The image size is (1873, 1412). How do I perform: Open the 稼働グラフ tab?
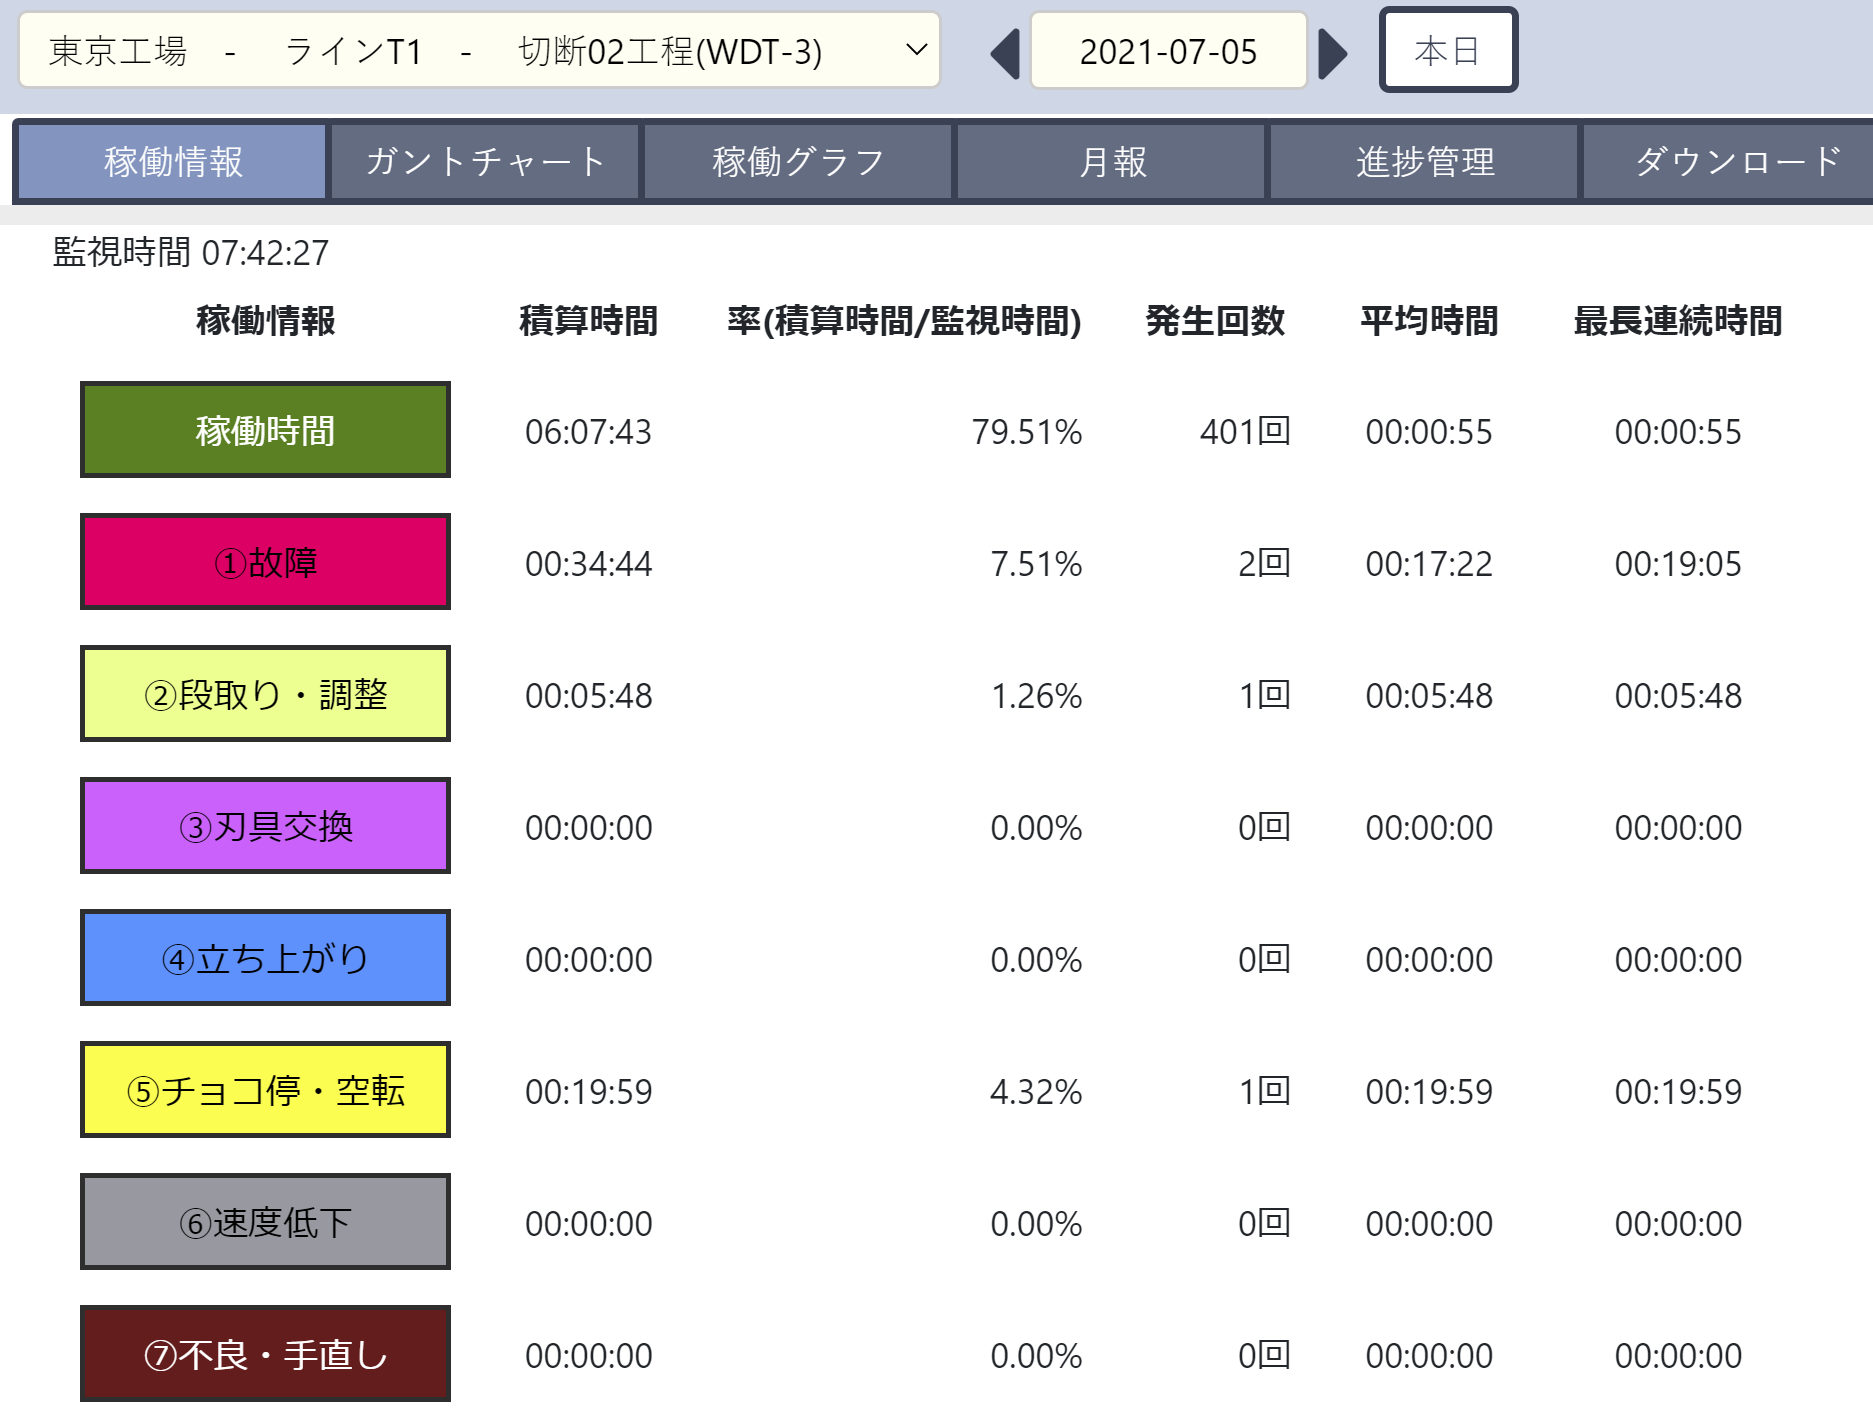pyautogui.click(x=796, y=161)
